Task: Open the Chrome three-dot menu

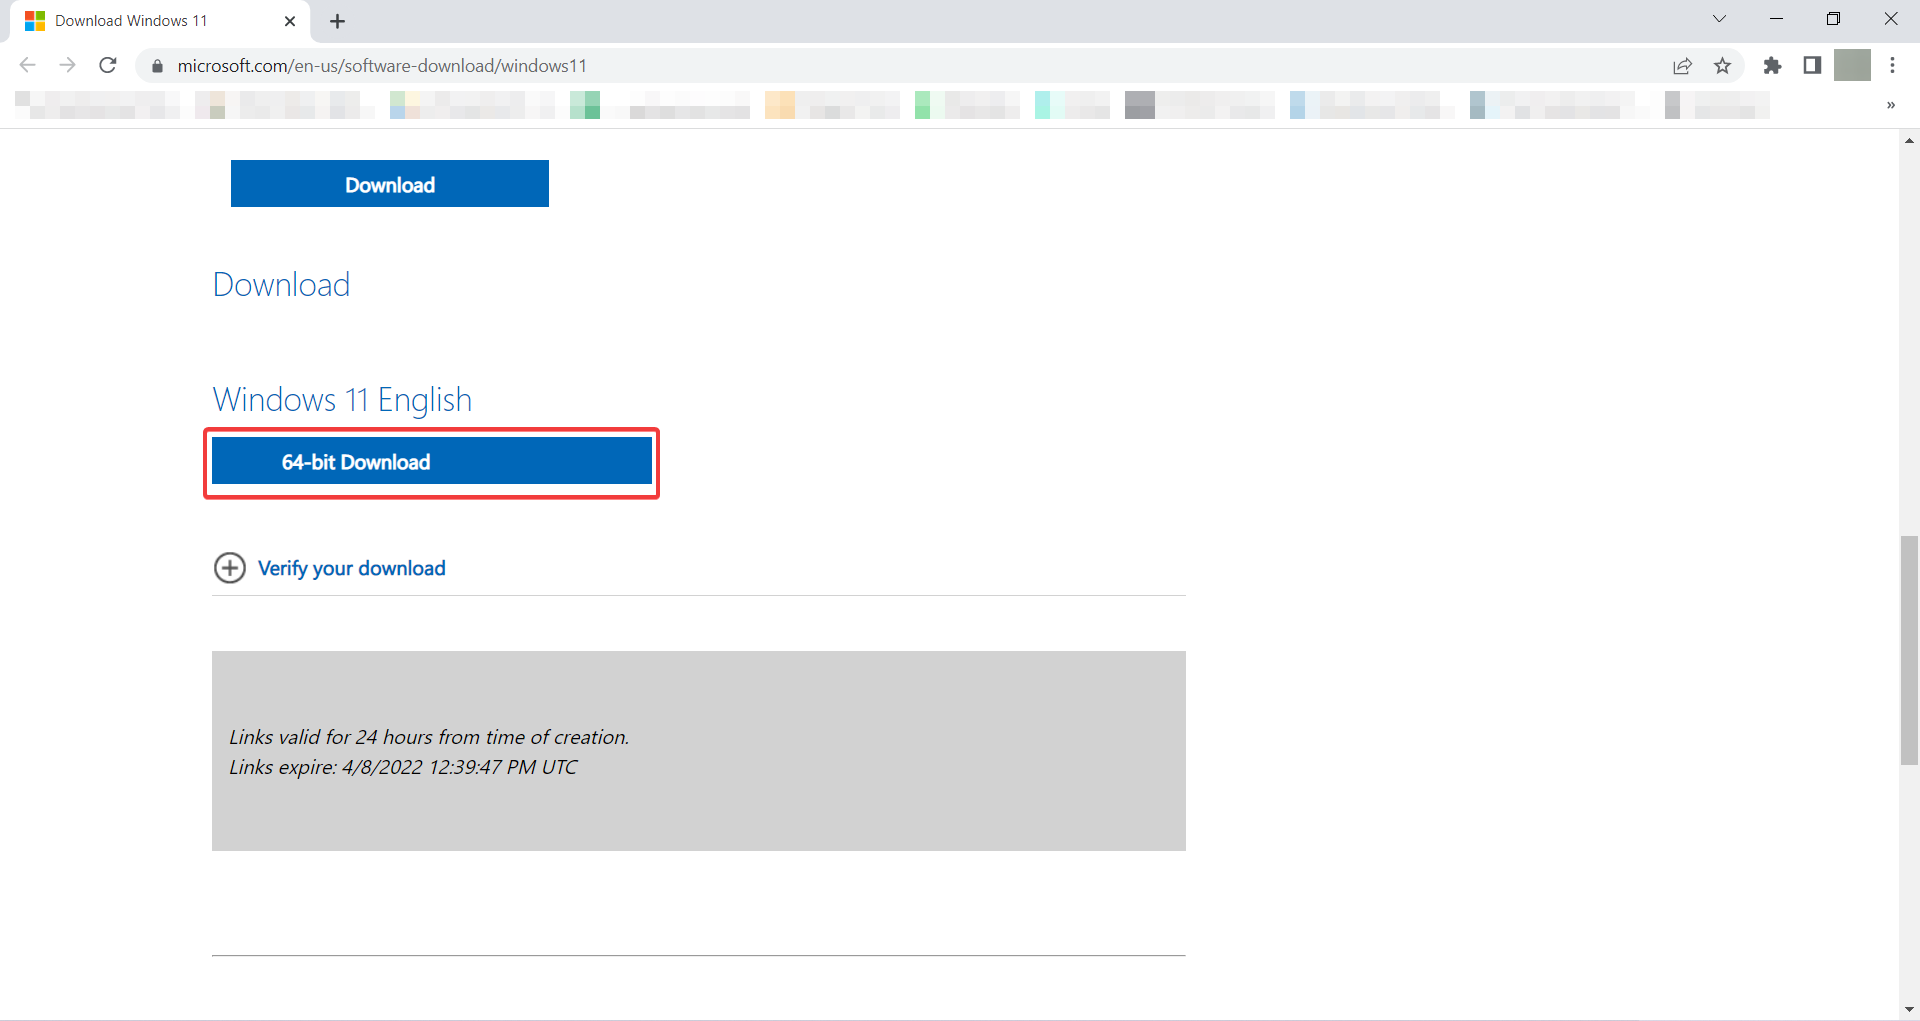Action: [x=1893, y=65]
